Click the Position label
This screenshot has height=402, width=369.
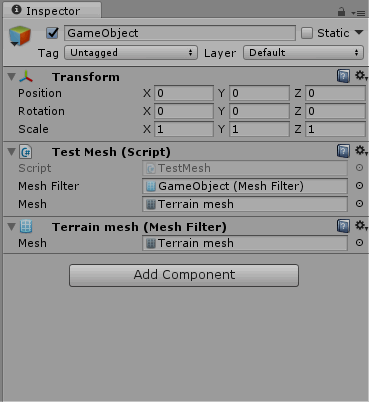coord(40,93)
